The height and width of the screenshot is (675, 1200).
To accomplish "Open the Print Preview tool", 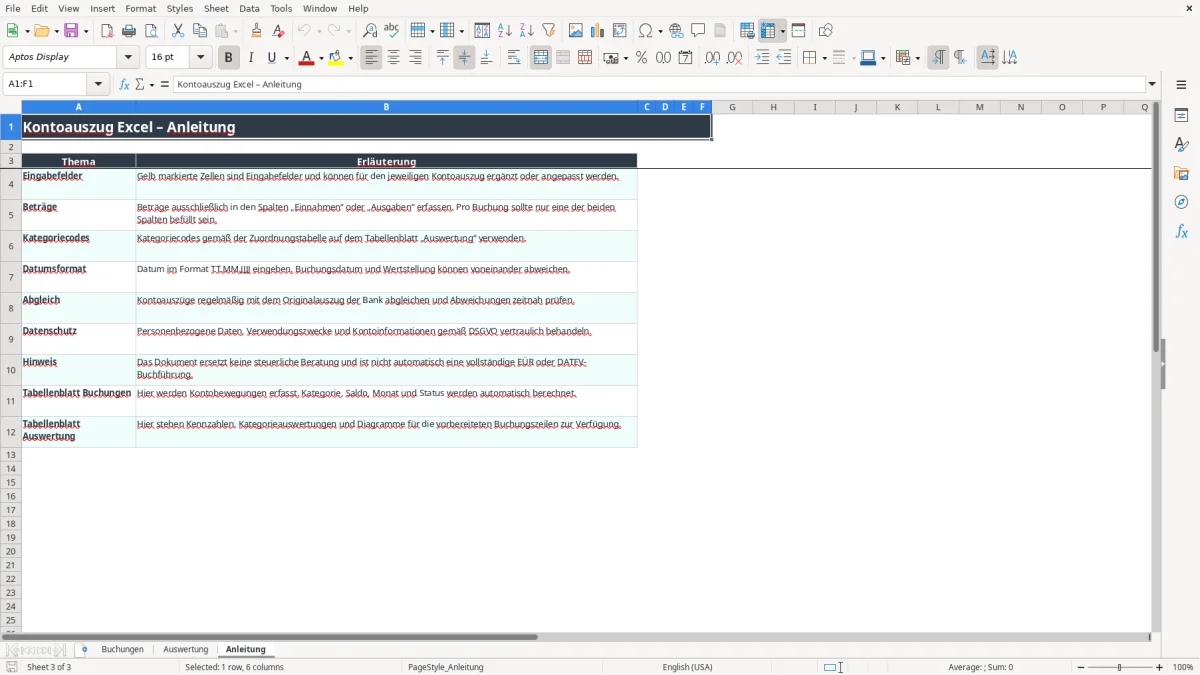I will click(150, 31).
